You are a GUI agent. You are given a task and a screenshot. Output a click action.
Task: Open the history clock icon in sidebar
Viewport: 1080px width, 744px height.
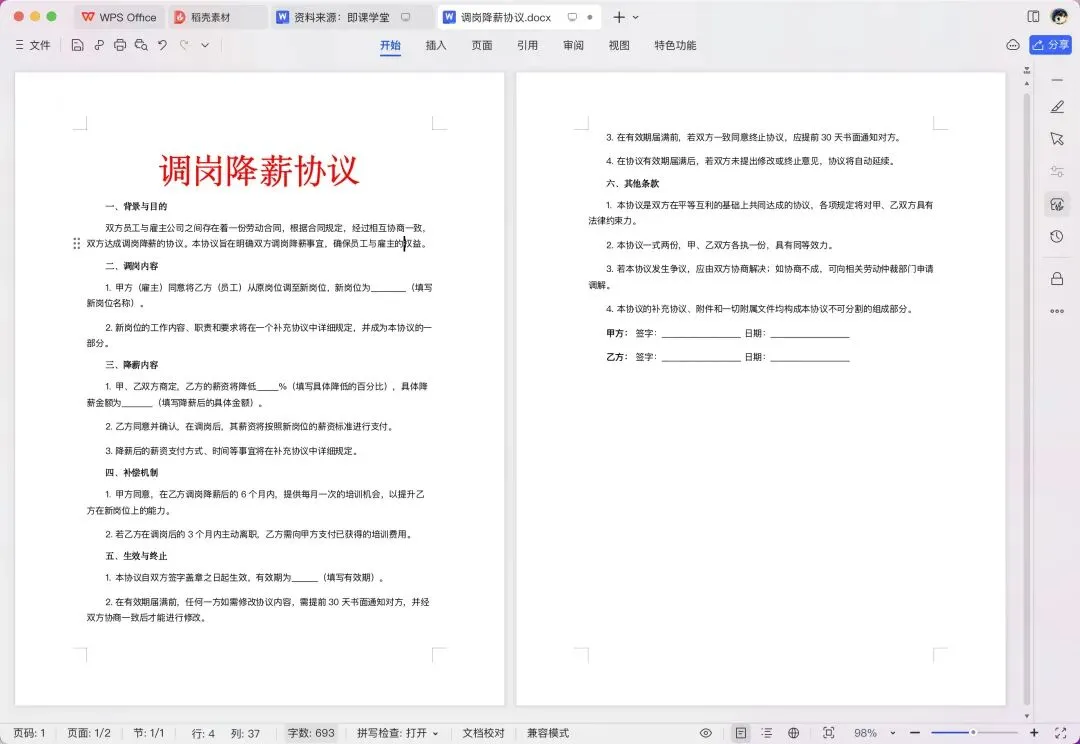1057,236
